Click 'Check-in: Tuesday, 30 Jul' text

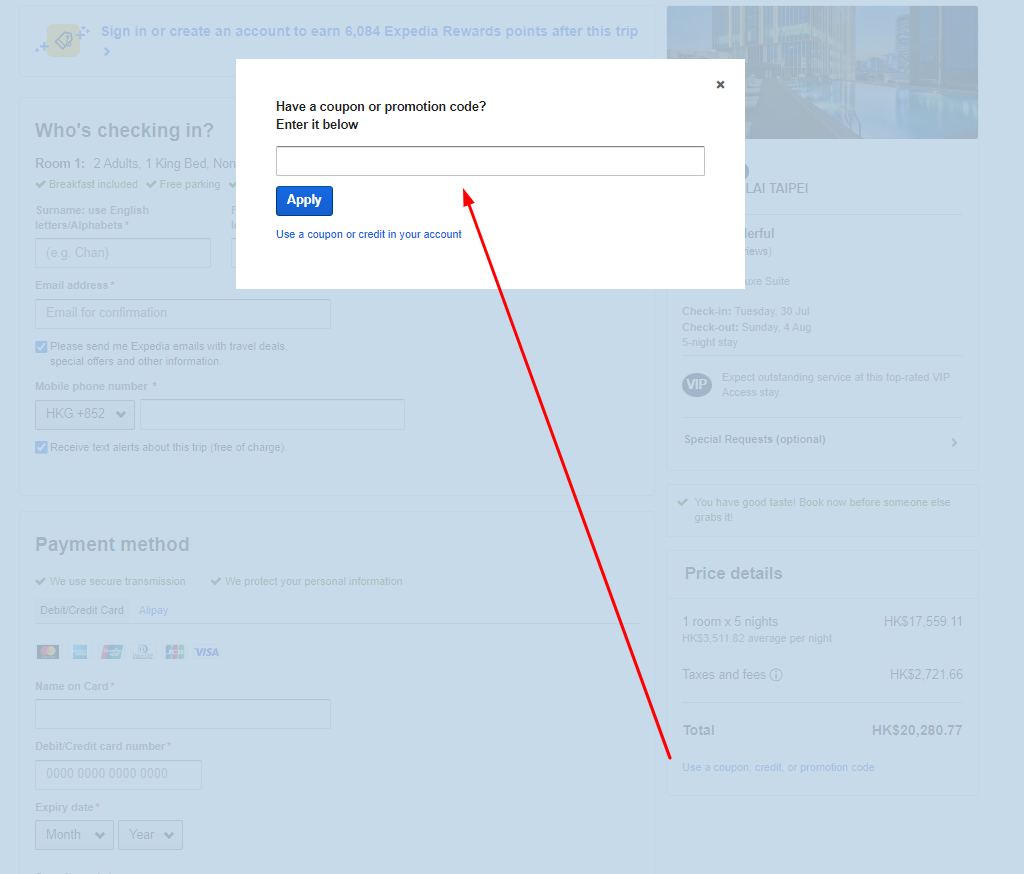click(746, 312)
